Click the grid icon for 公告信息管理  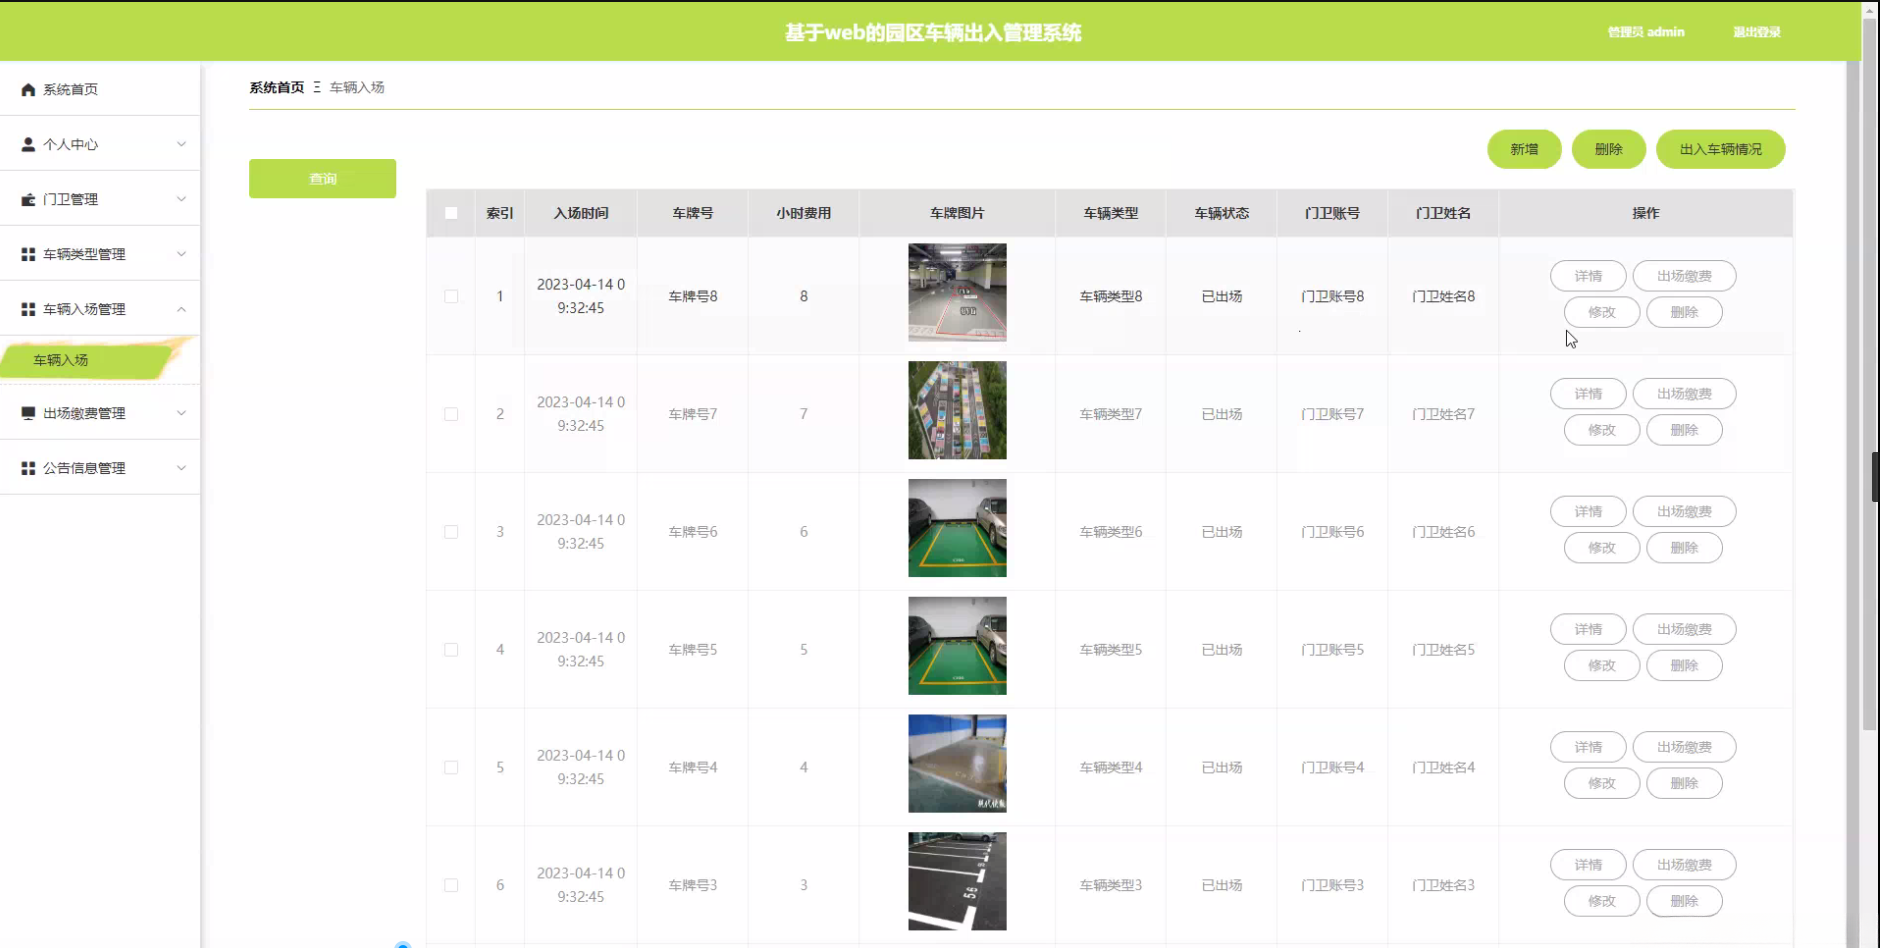pos(28,468)
